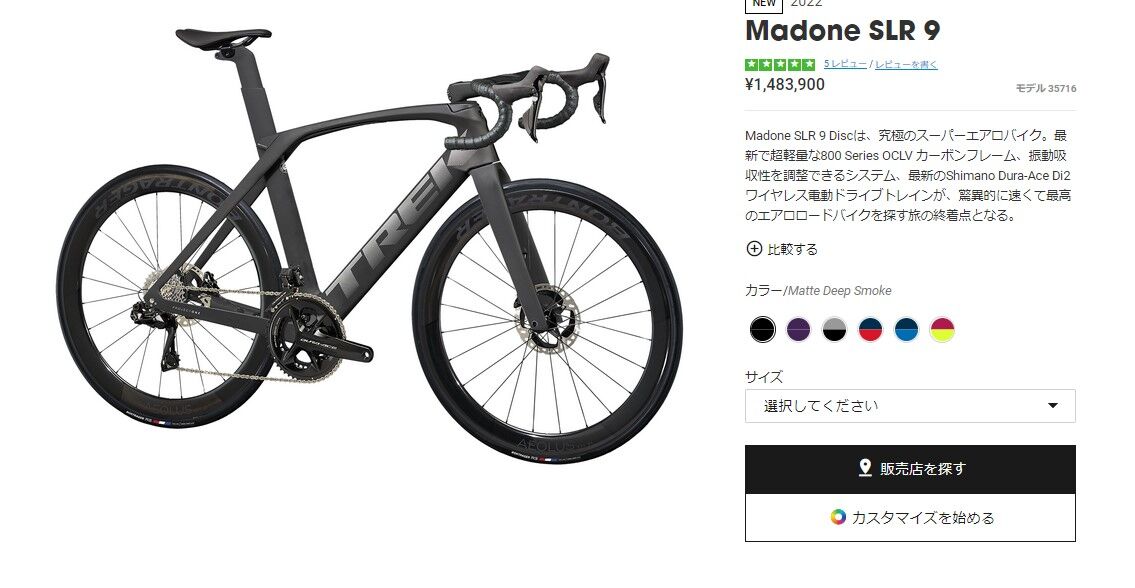Select the navy and red color swatch
This screenshot has height=588, width=1135.
coord(870,329)
